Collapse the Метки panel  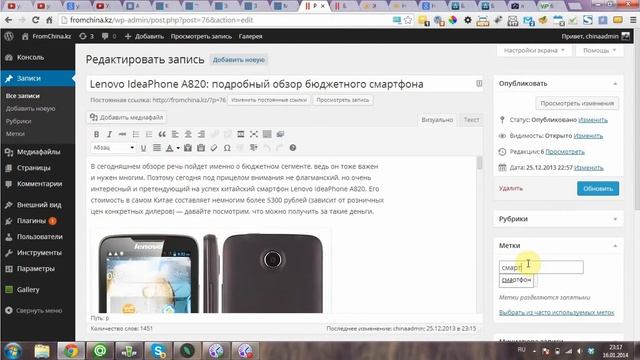click(615, 246)
